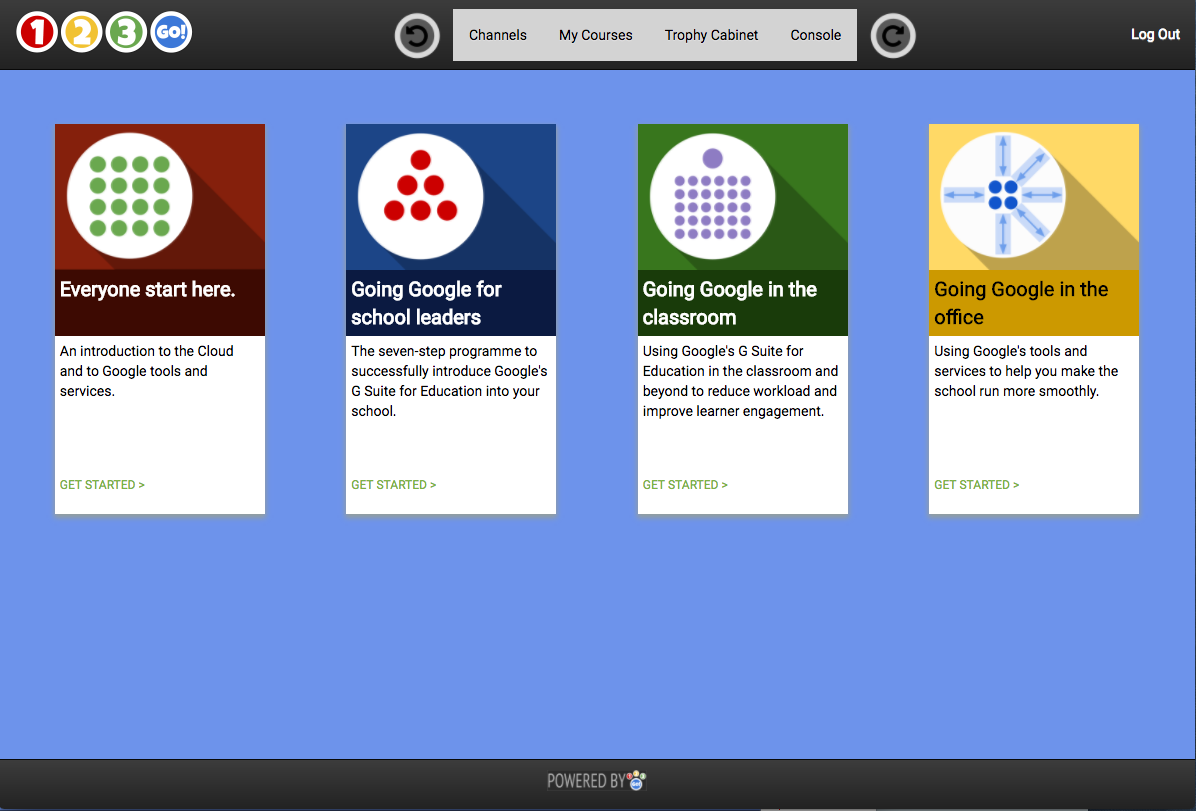This screenshot has height=811, width=1196.
Task: Click GET STARTED on school leaders card
Action: click(394, 484)
